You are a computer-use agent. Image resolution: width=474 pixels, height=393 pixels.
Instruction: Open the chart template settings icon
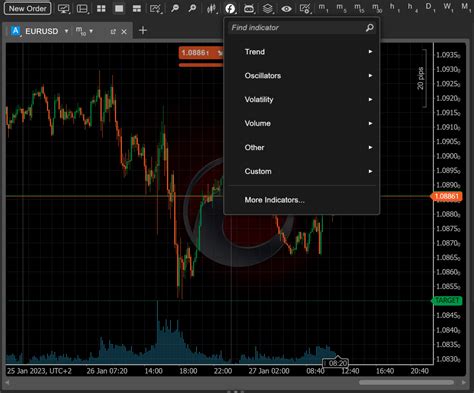pyautogui.click(x=305, y=8)
